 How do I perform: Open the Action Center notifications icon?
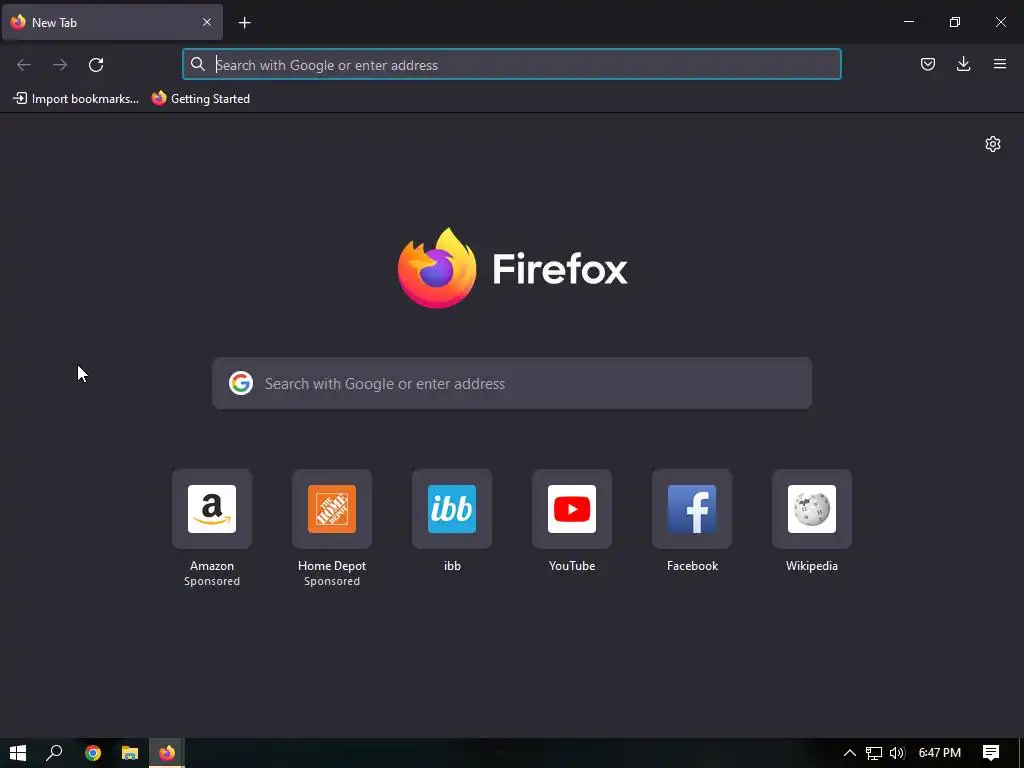click(x=991, y=753)
